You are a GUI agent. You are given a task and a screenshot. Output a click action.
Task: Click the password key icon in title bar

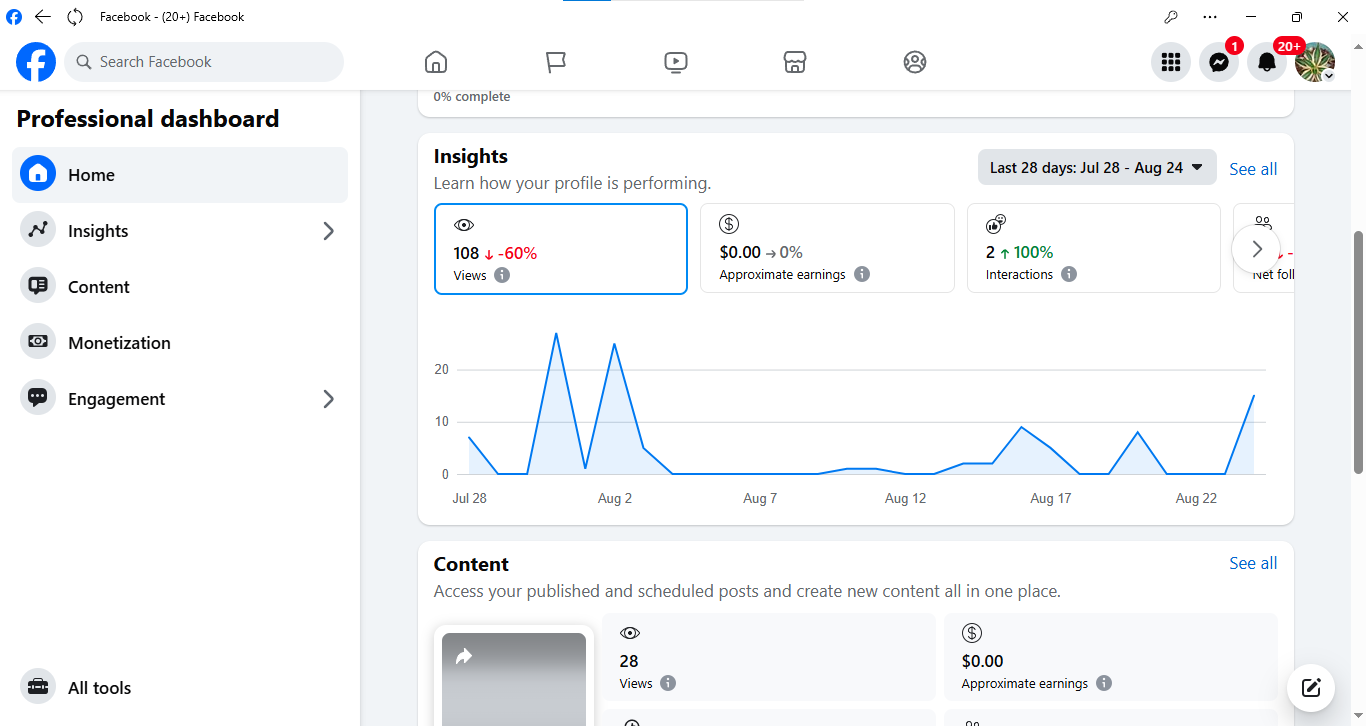[x=1171, y=17]
